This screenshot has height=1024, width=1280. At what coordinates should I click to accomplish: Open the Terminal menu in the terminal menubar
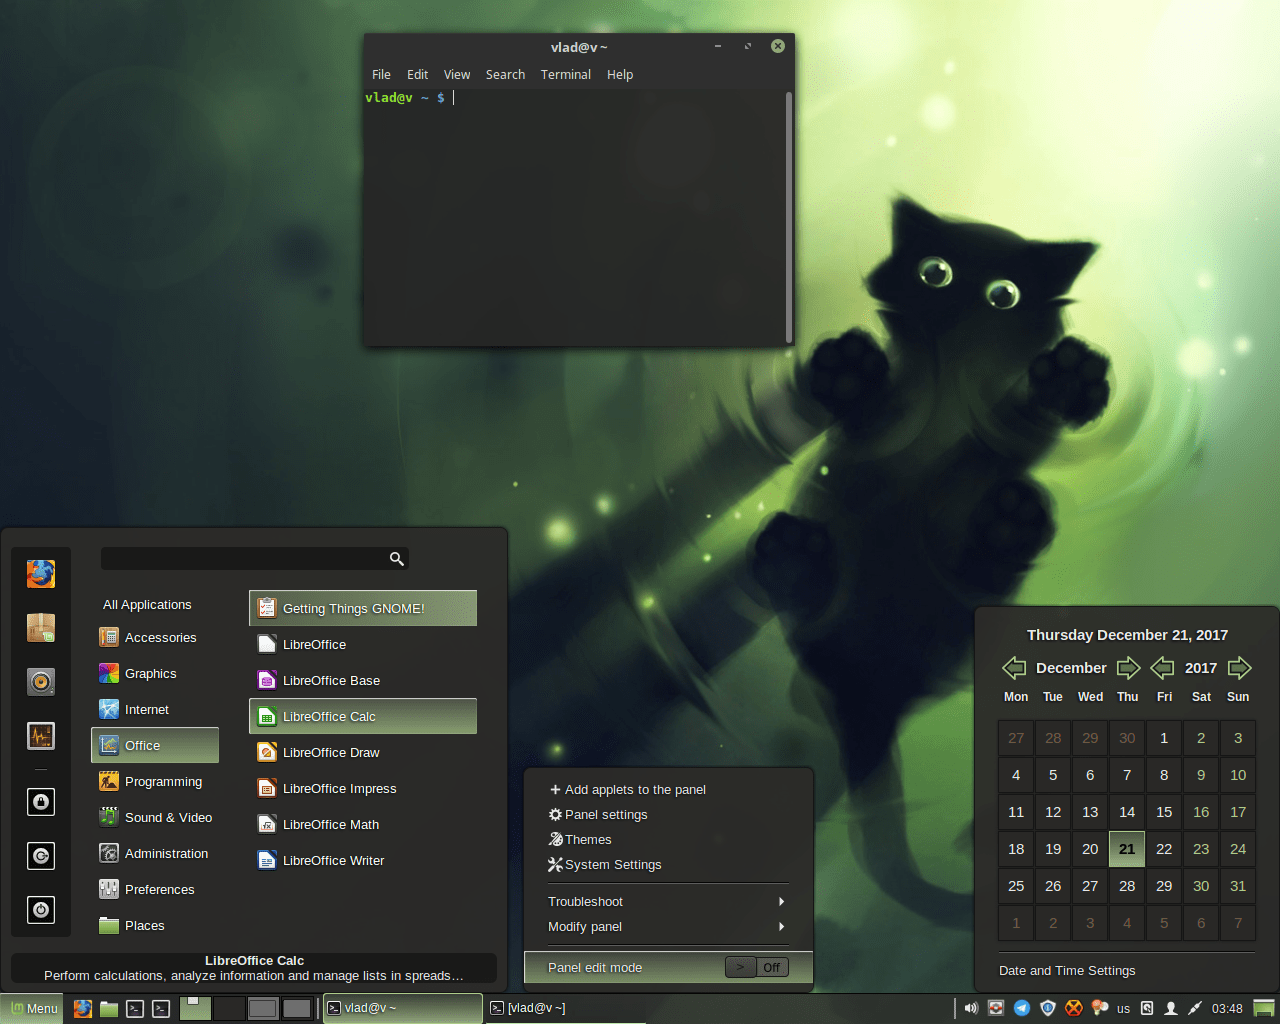click(x=566, y=75)
